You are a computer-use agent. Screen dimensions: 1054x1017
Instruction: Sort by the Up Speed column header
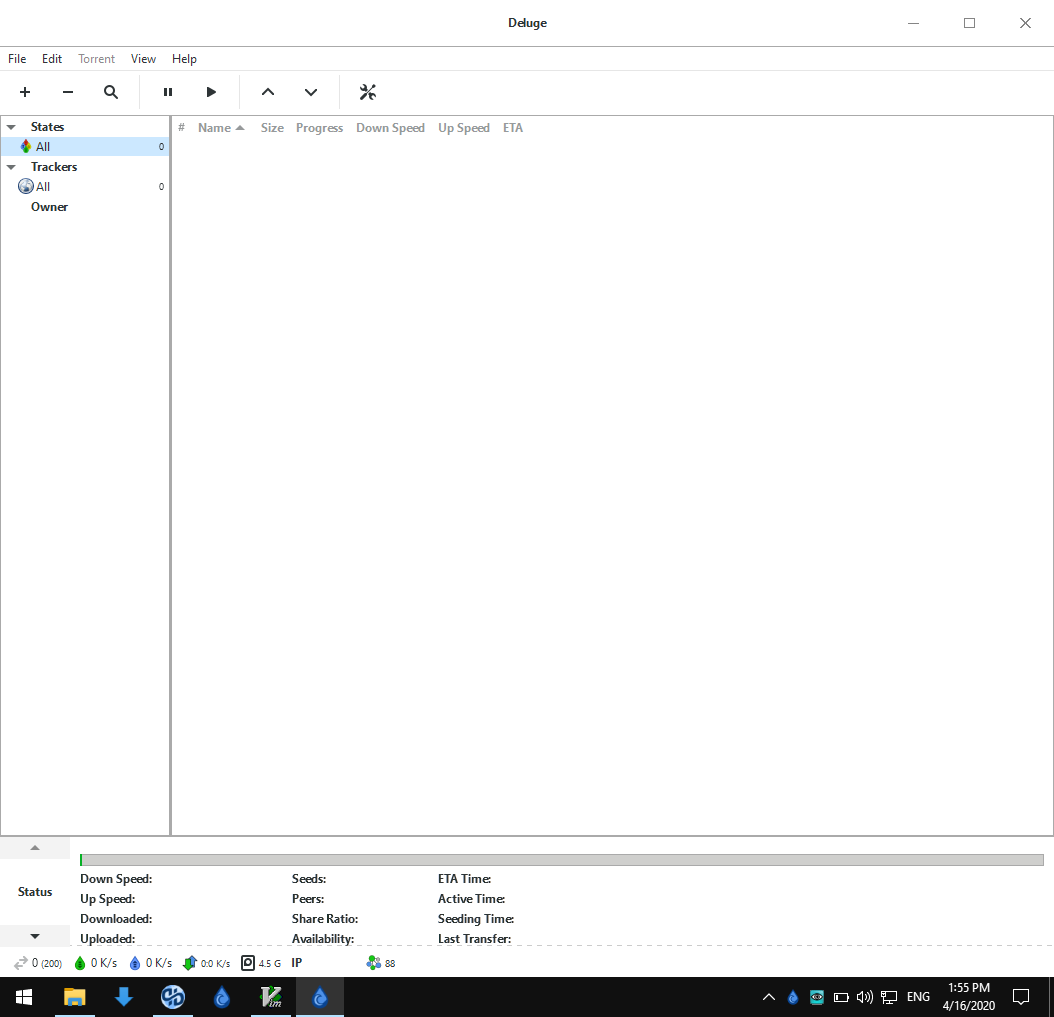[x=464, y=128]
